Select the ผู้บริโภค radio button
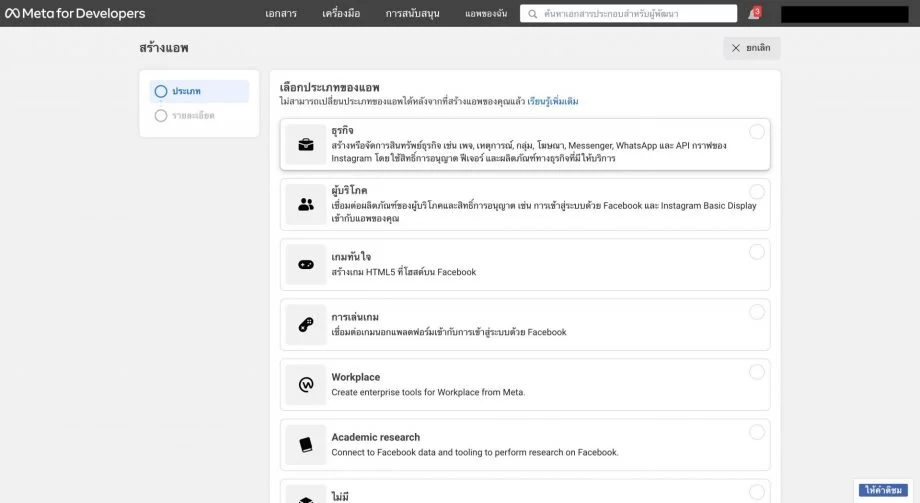Image resolution: width=920 pixels, height=503 pixels. [757, 191]
